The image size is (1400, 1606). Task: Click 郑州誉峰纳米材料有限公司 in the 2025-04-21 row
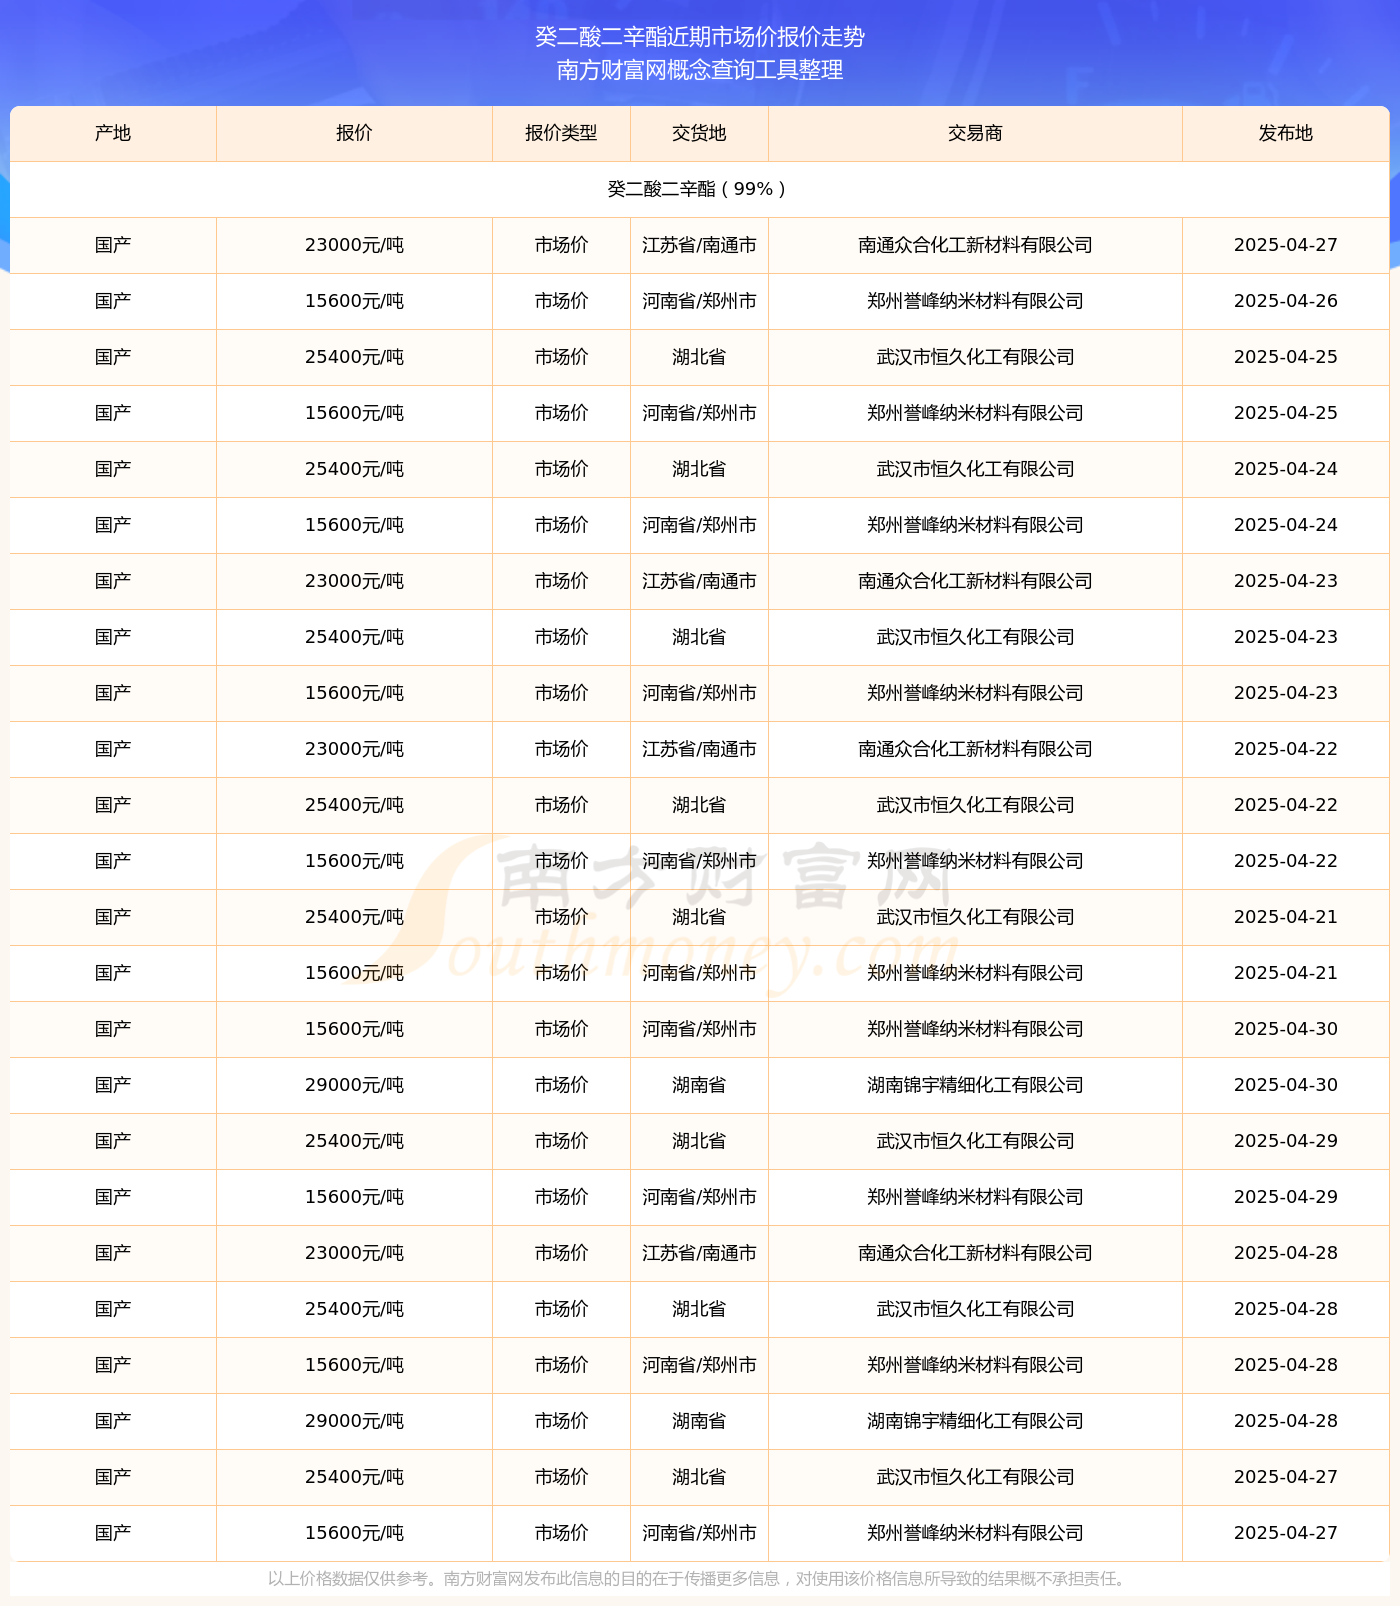(975, 973)
